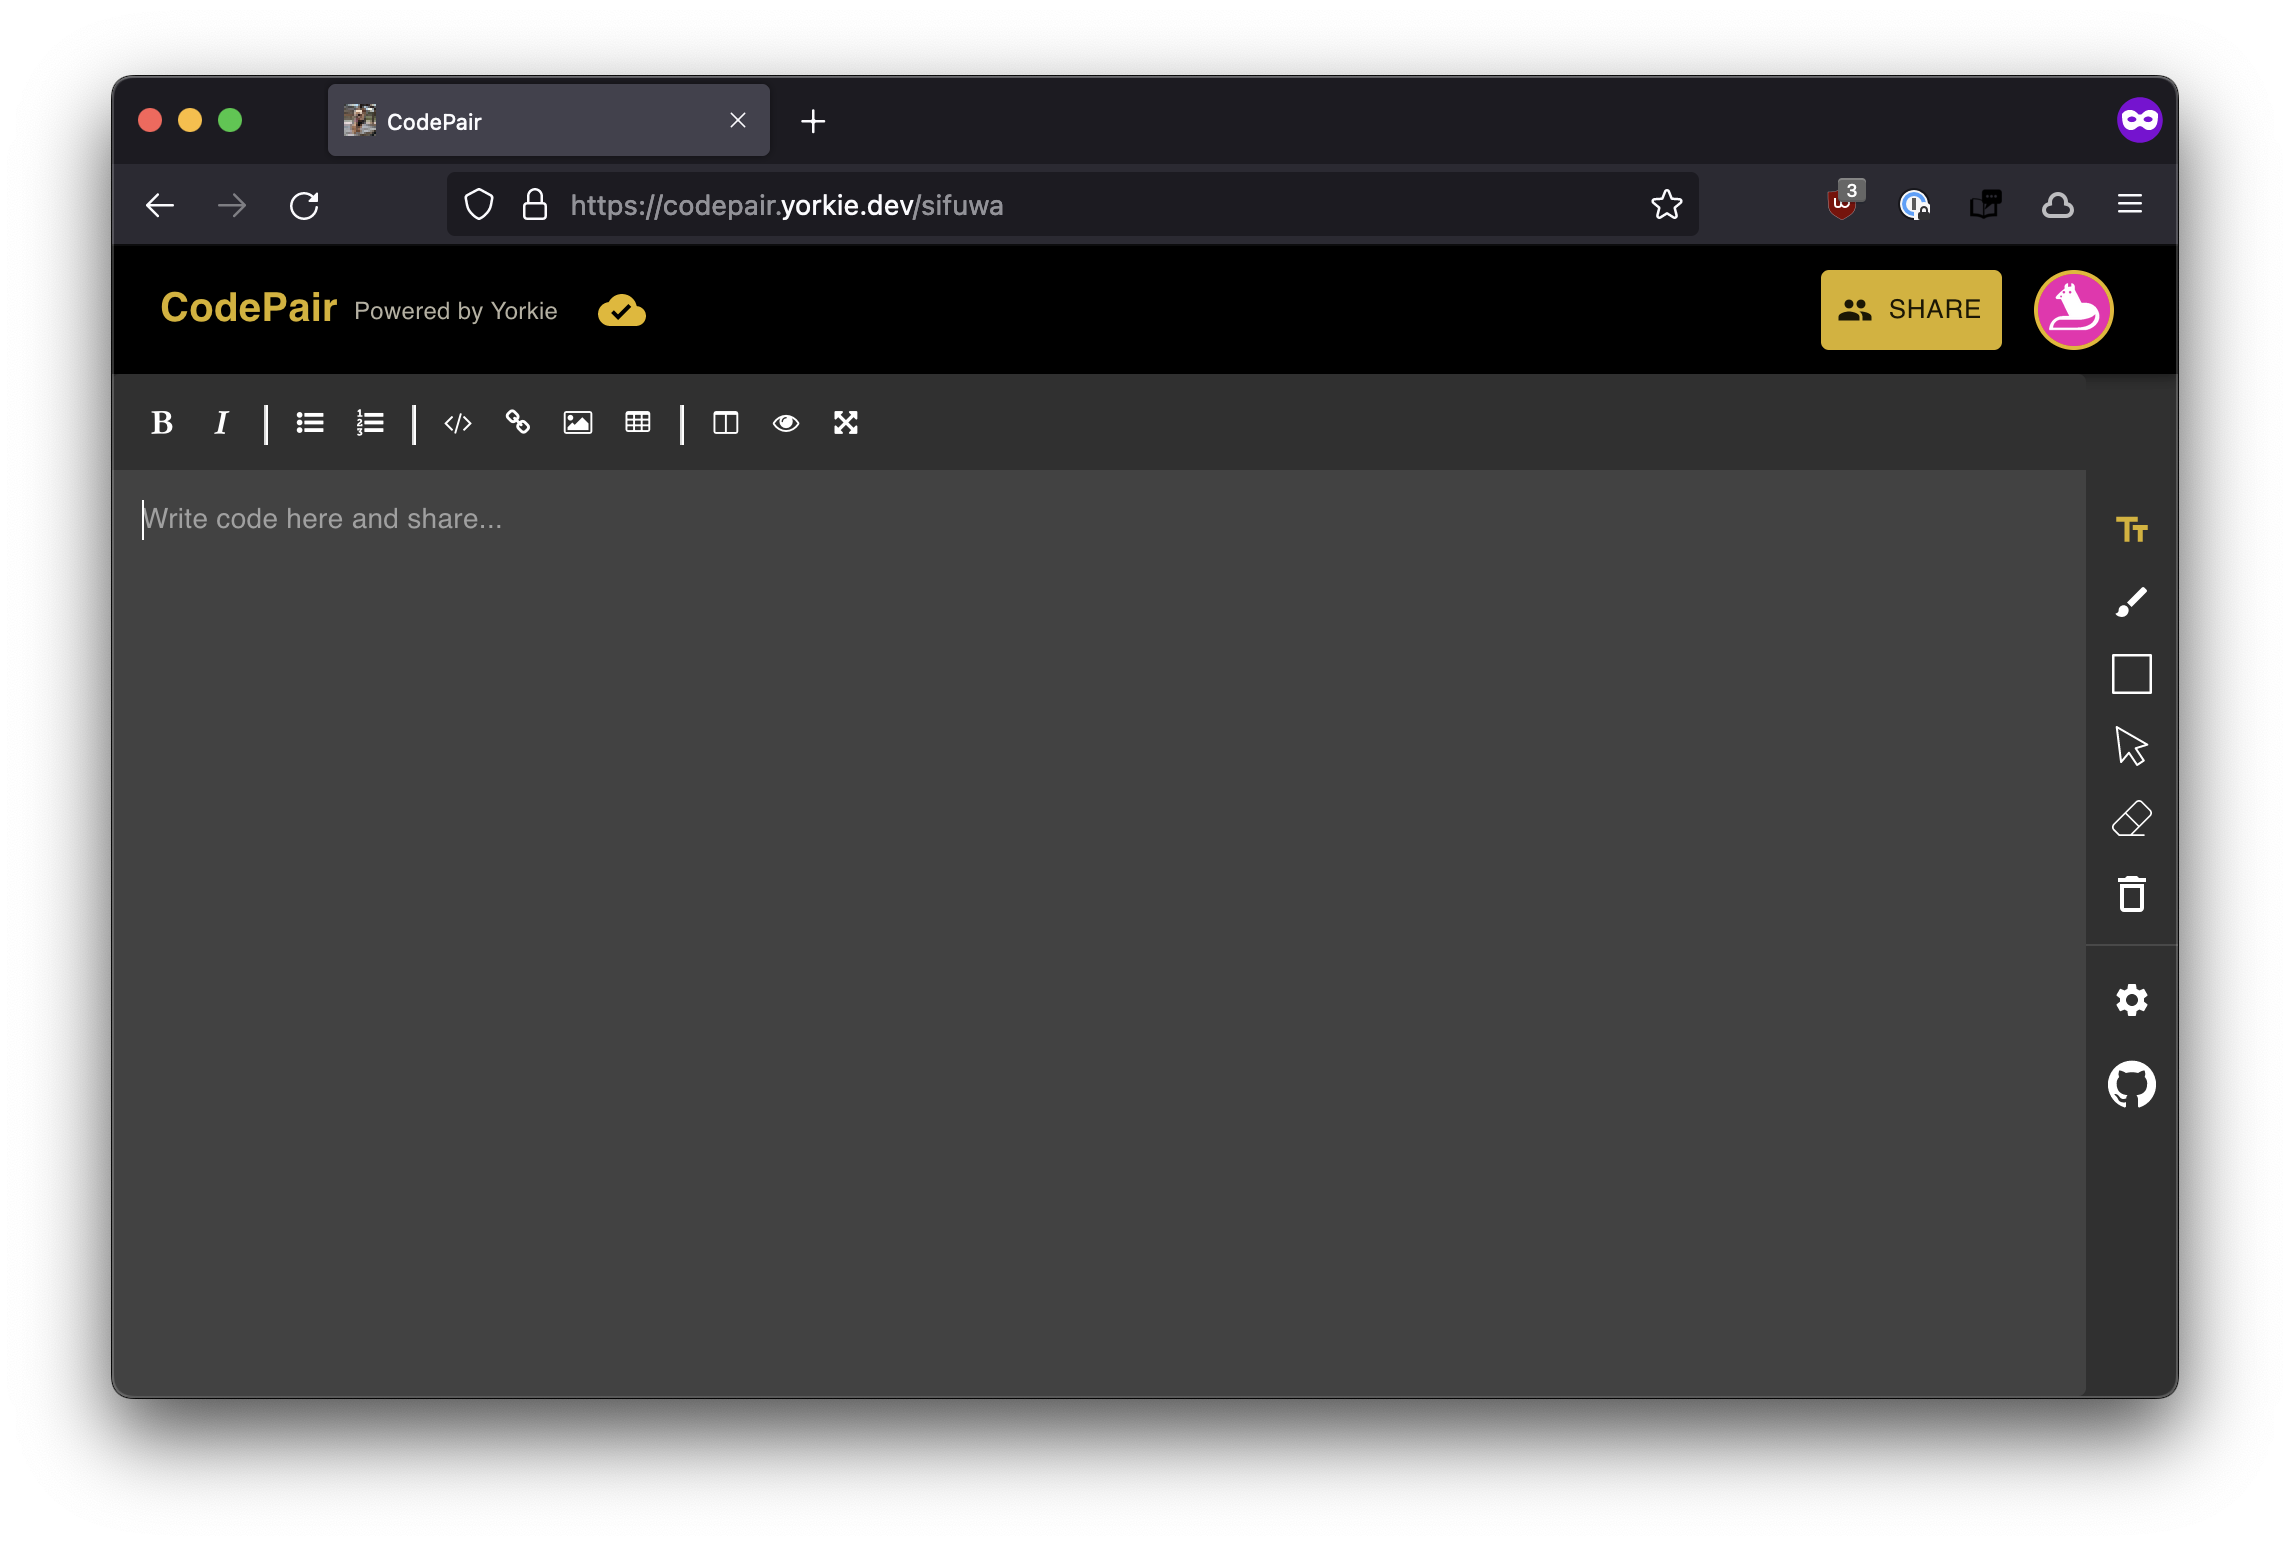Screen dimensions: 2290x1546
Task: Toggle fullscreen editor mode
Action: [846, 423]
